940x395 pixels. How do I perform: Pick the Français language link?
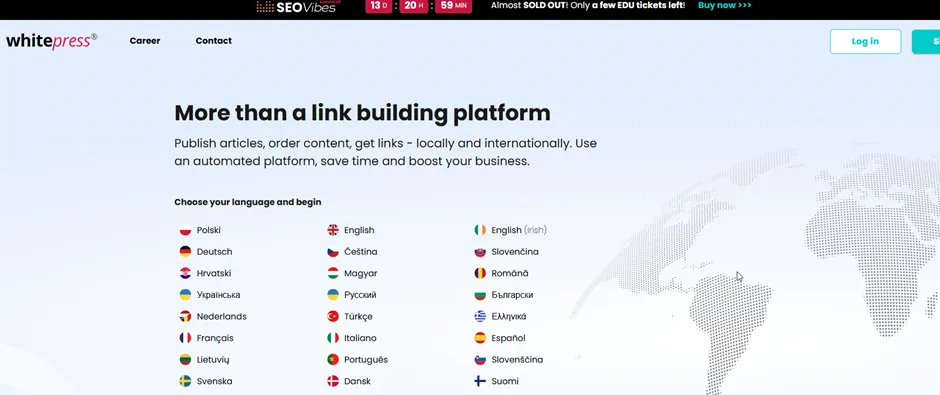point(215,338)
